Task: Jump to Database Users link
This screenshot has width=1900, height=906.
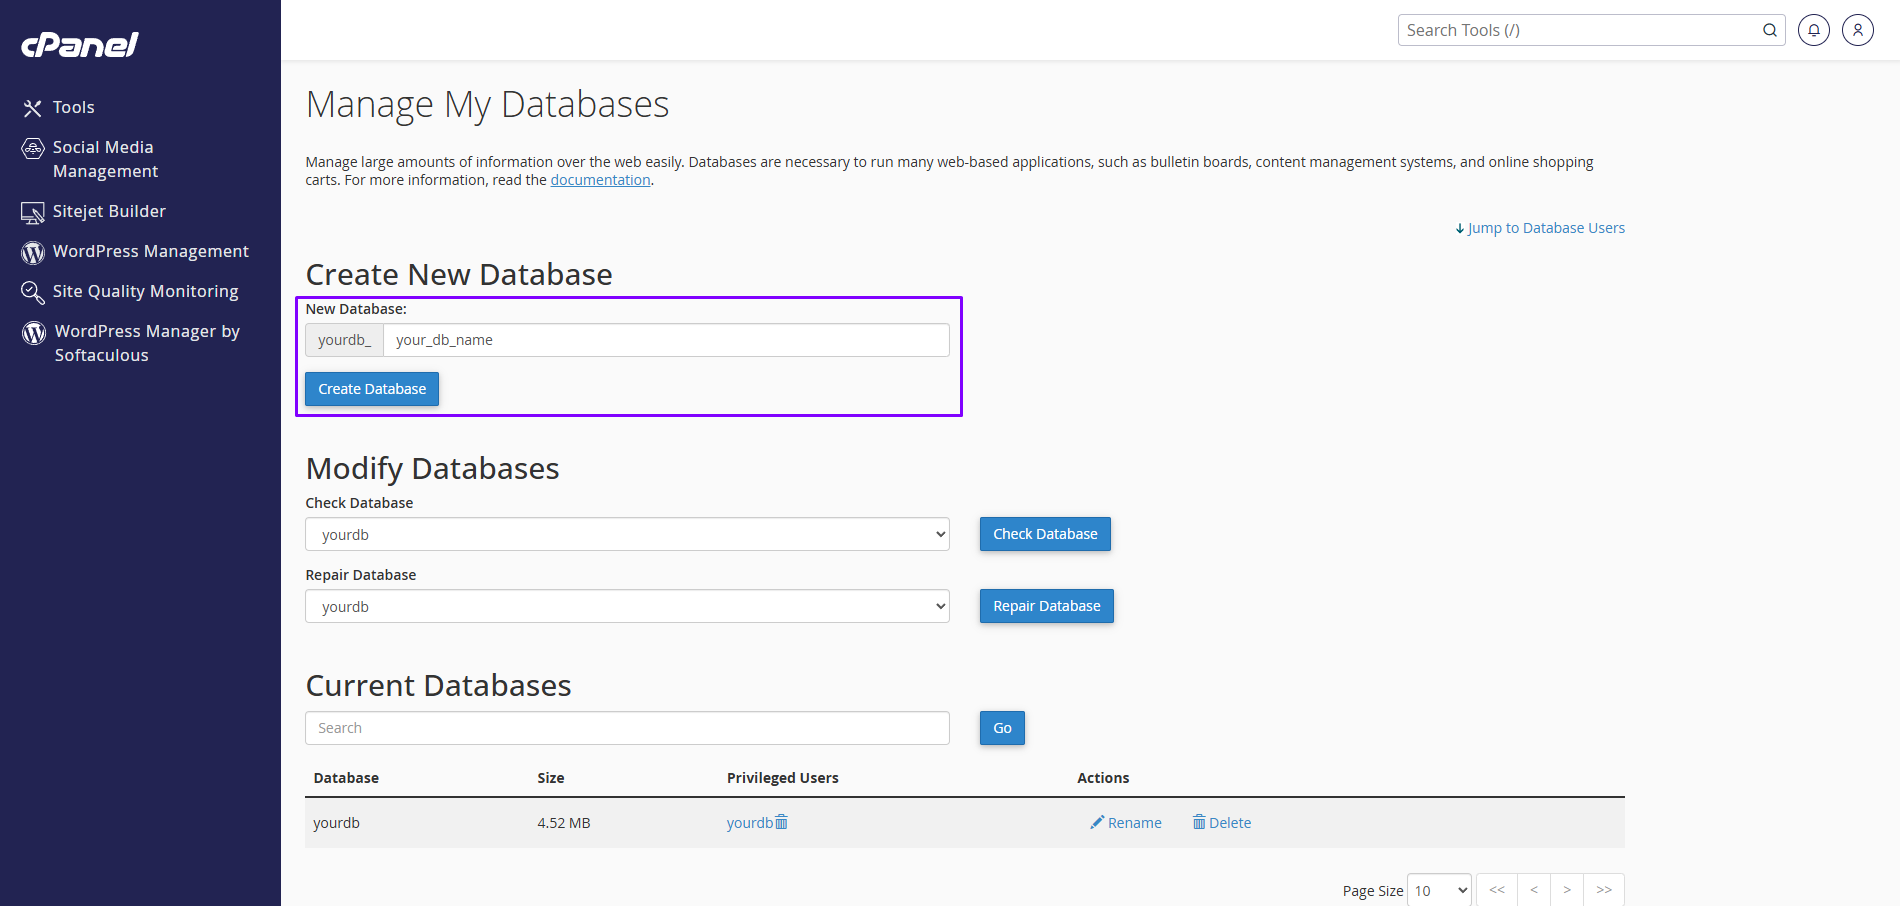Action: pyautogui.click(x=1545, y=228)
